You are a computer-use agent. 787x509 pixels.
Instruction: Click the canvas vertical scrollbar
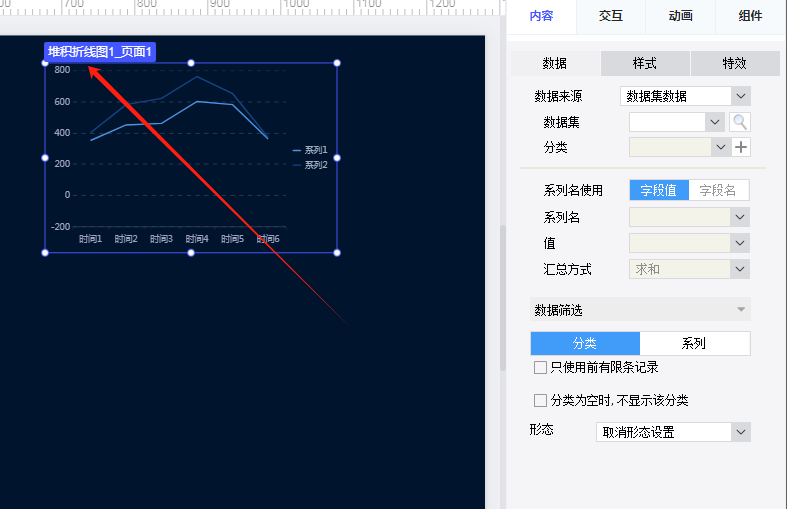point(503,297)
